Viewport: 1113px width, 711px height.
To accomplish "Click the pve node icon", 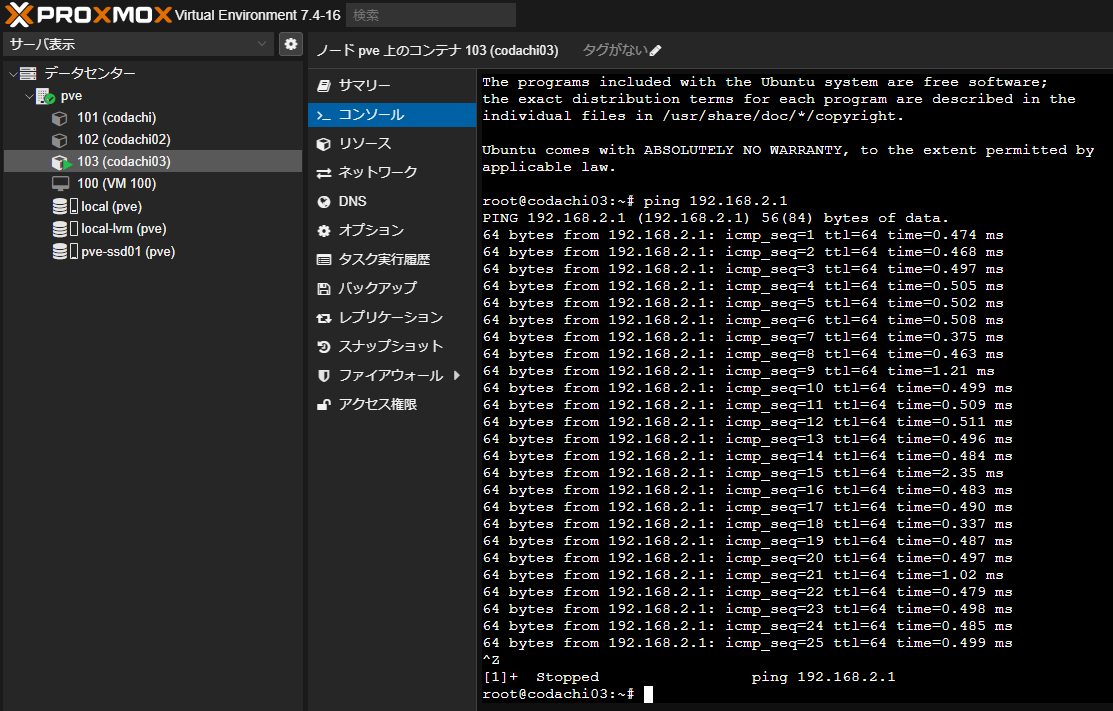I will (45, 96).
